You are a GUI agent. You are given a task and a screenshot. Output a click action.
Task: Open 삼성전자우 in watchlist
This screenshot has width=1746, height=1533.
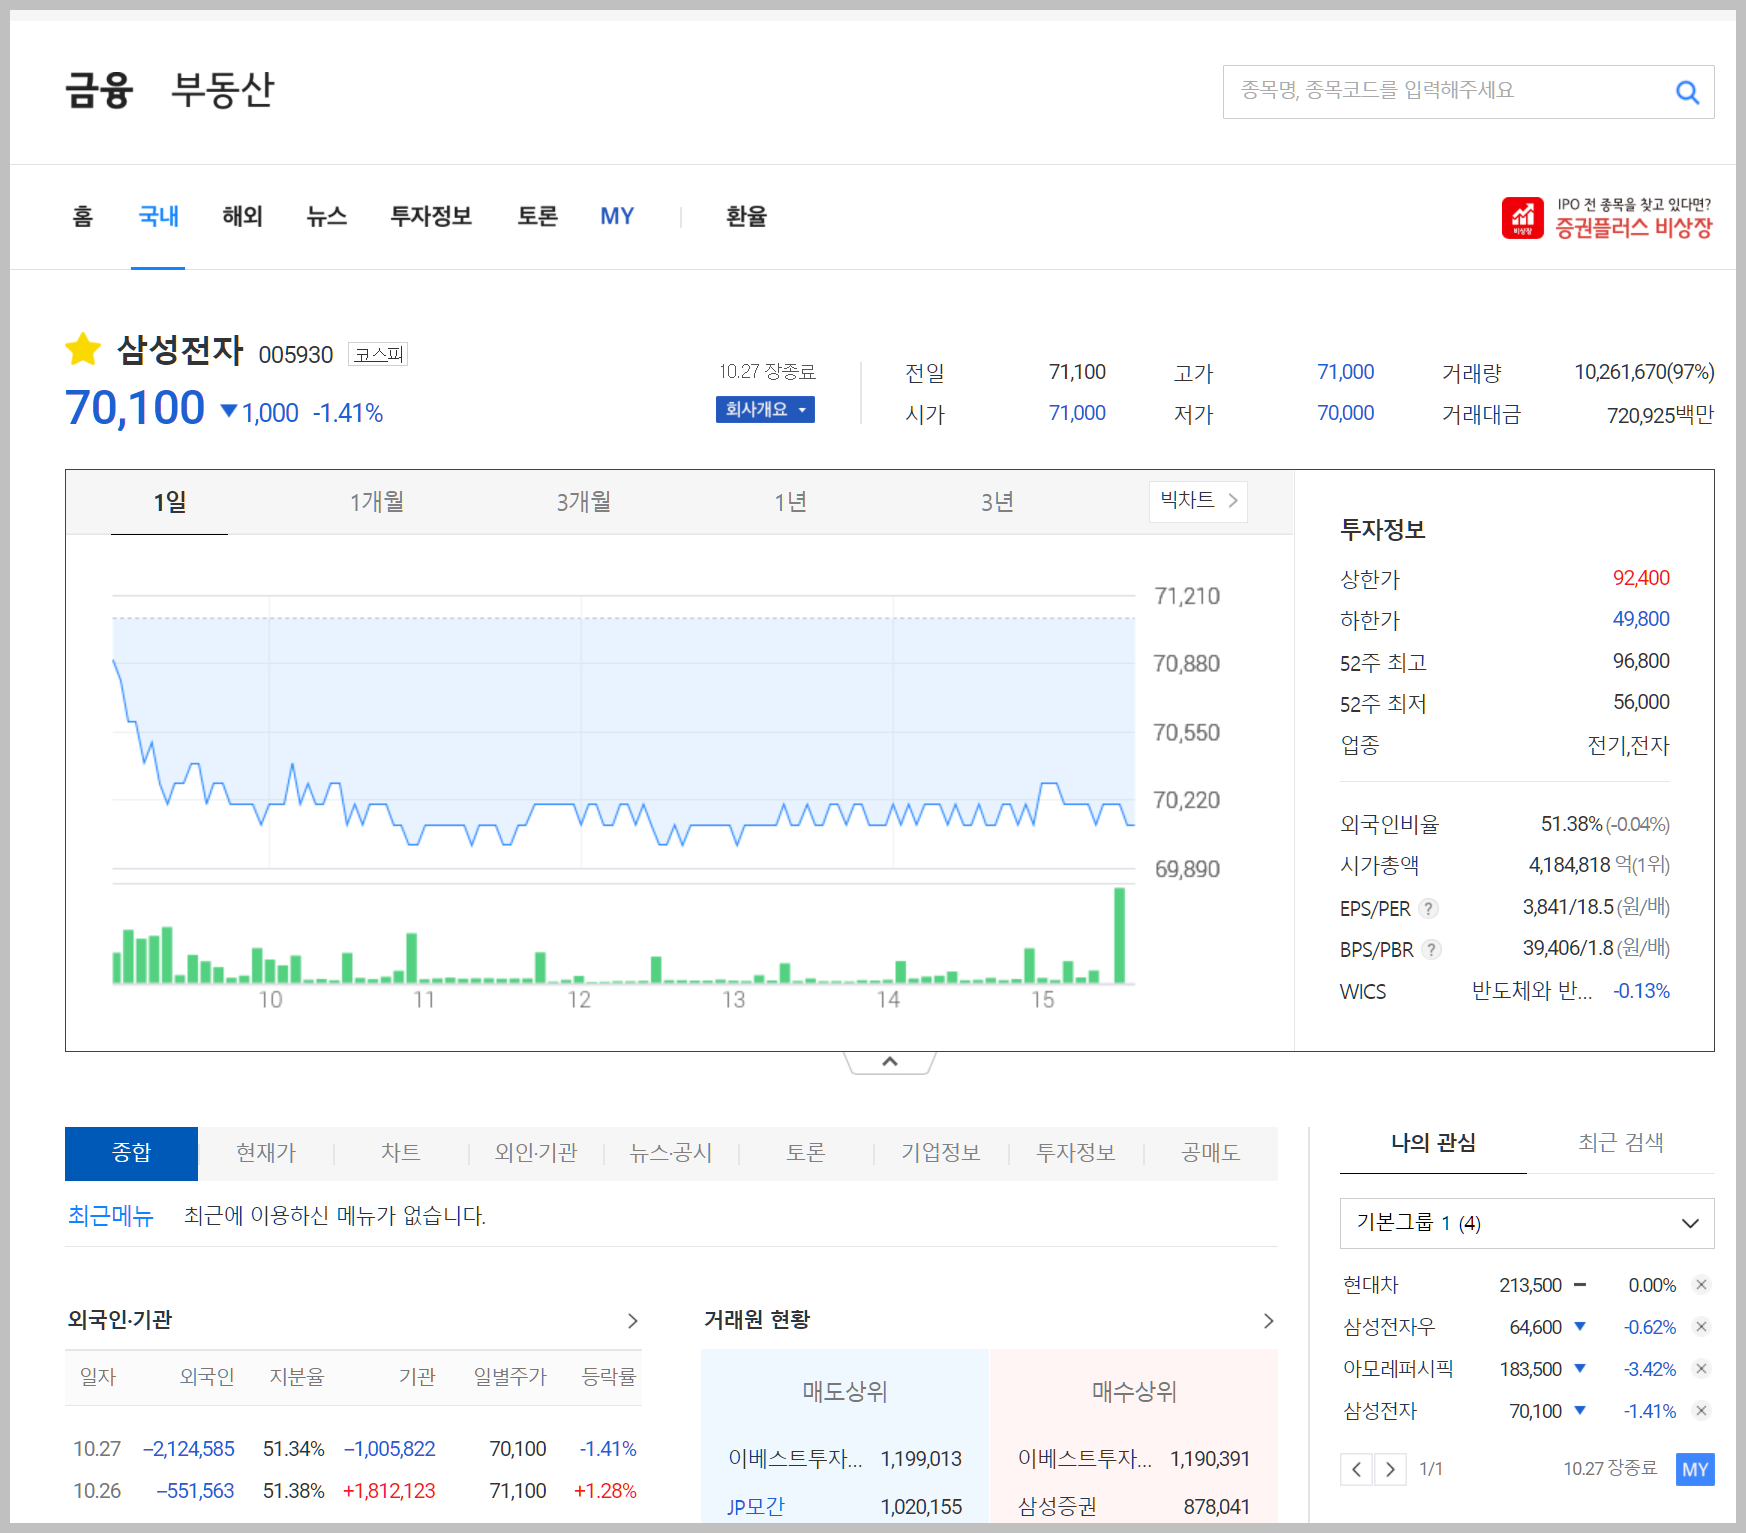click(1389, 1327)
